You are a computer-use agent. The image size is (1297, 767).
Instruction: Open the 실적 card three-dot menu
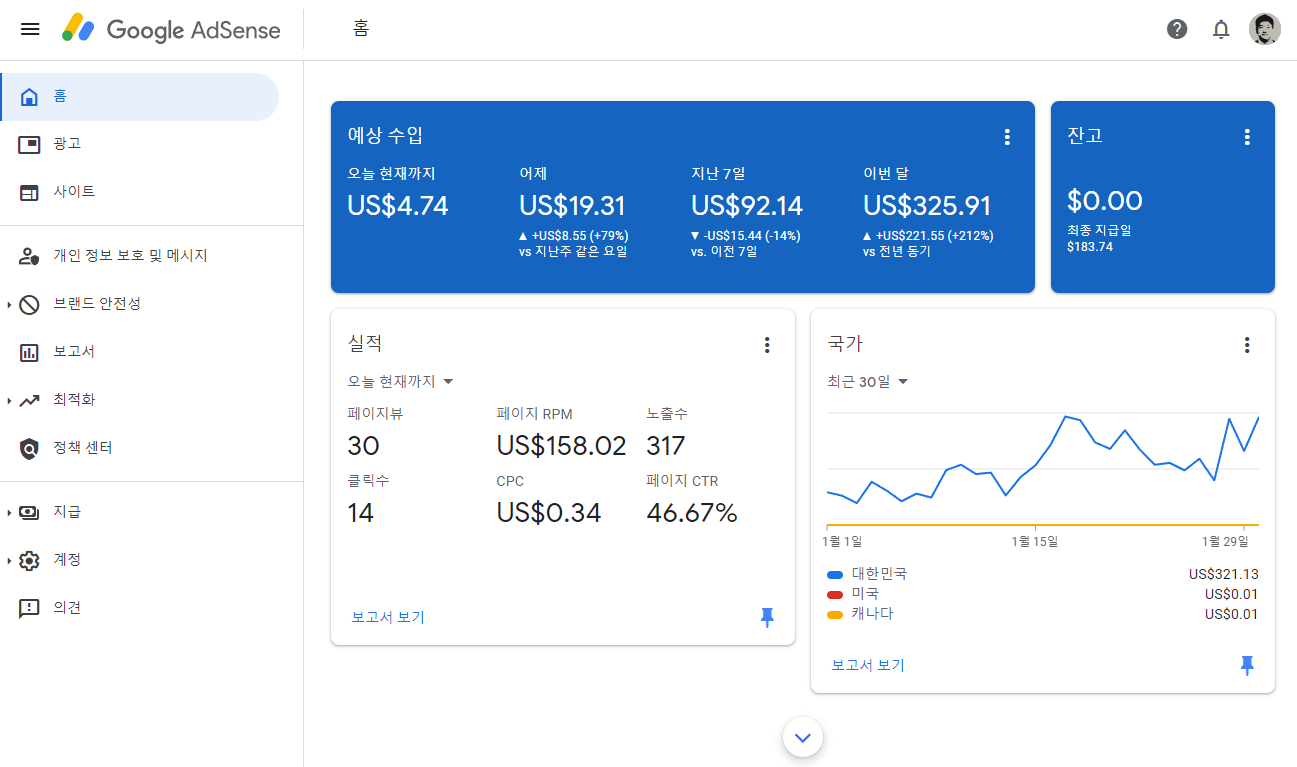pos(767,345)
